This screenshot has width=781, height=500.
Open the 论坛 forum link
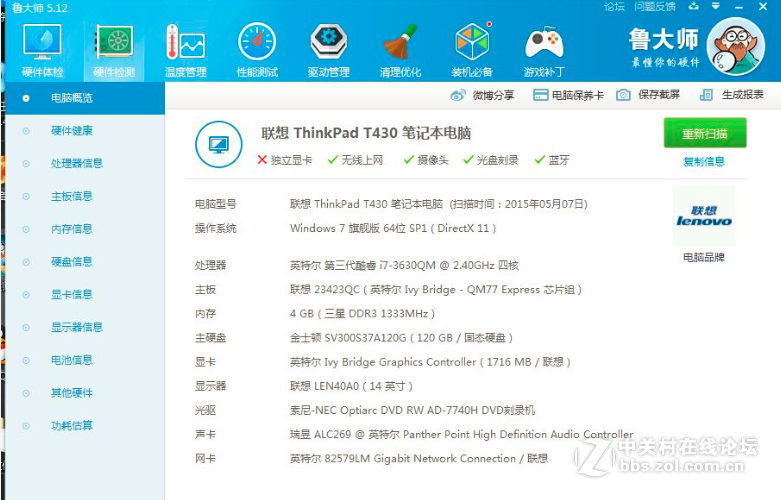(x=614, y=6)
